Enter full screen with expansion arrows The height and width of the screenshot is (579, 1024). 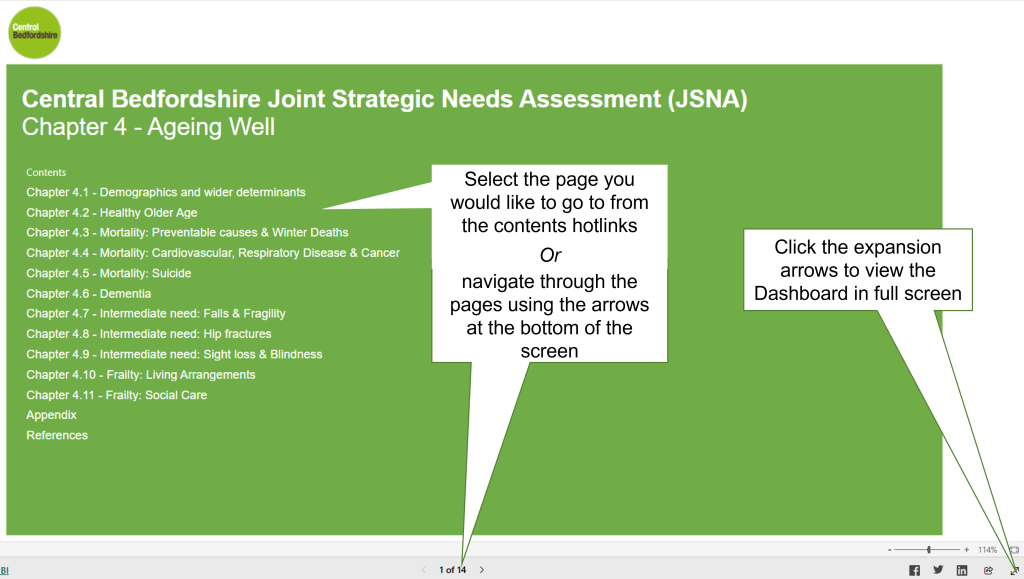1014,571
